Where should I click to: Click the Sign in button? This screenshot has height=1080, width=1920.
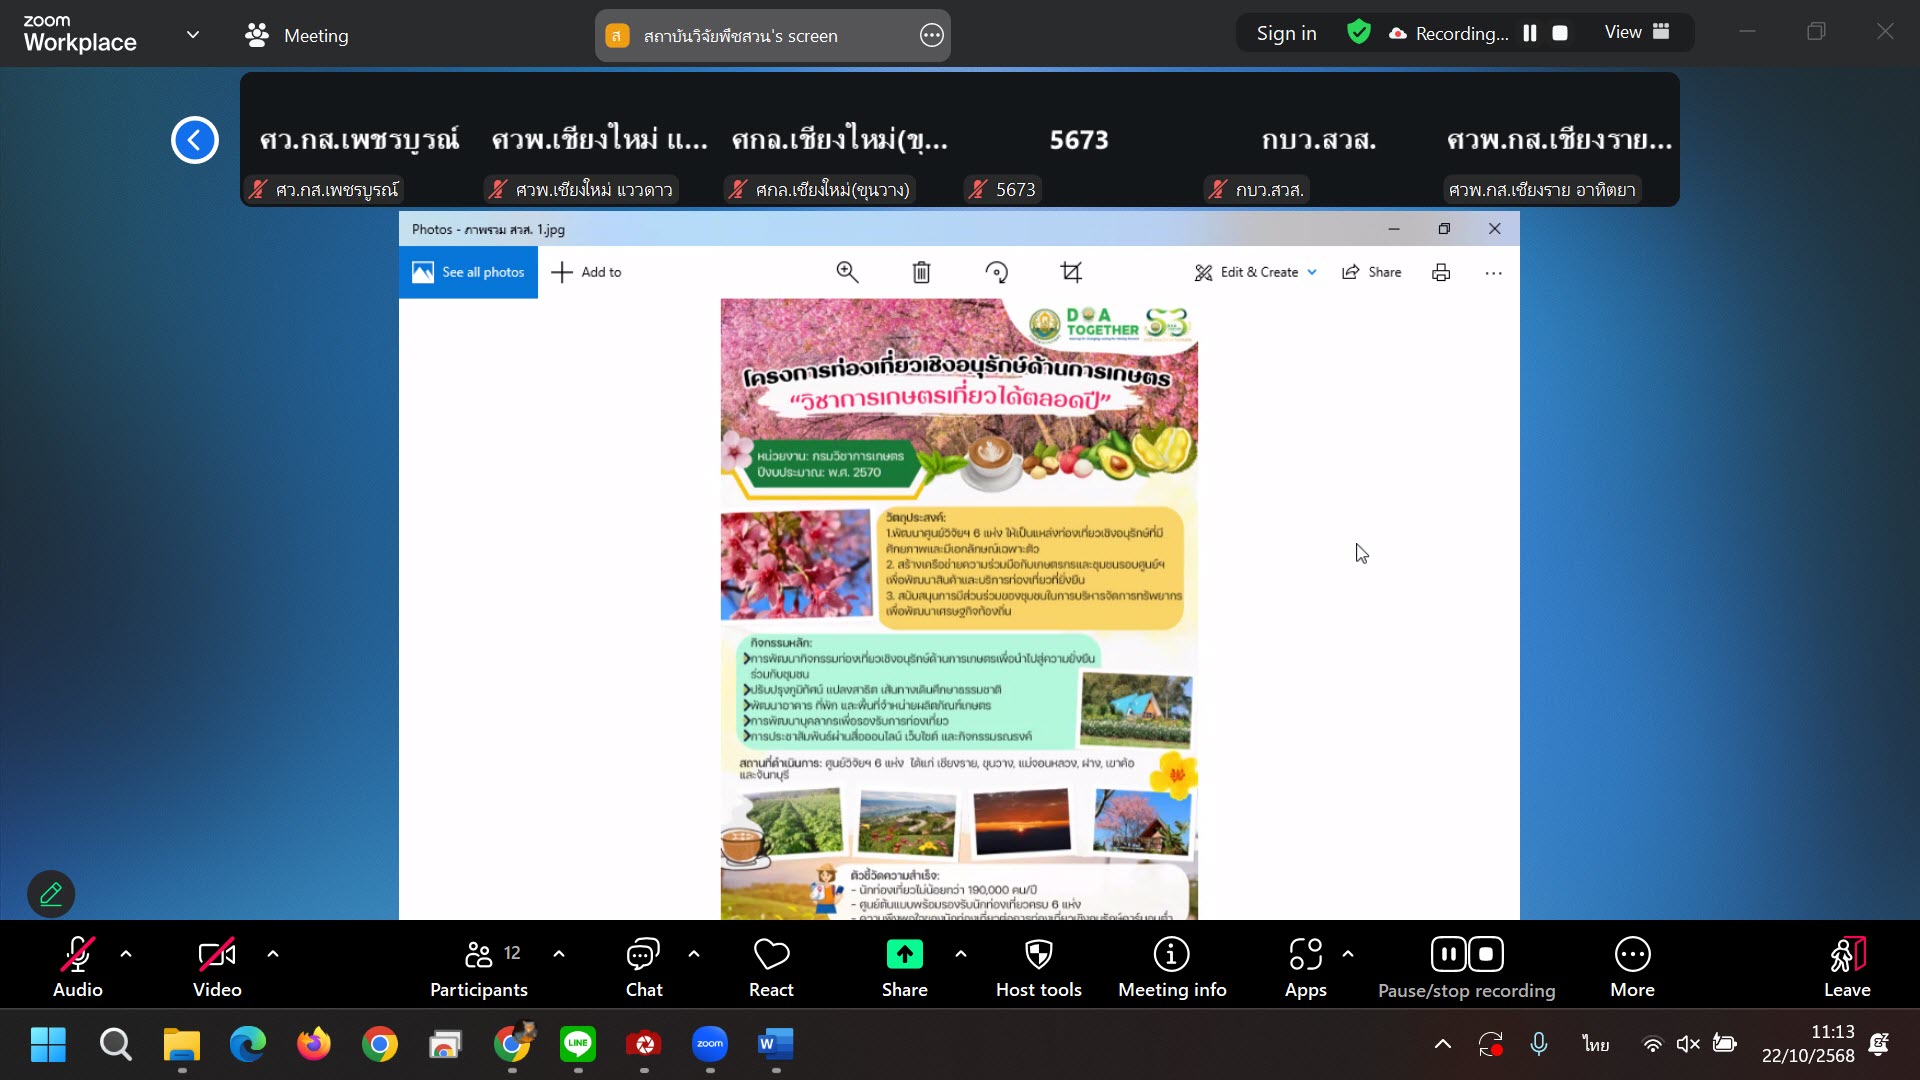coord(1286,33)
